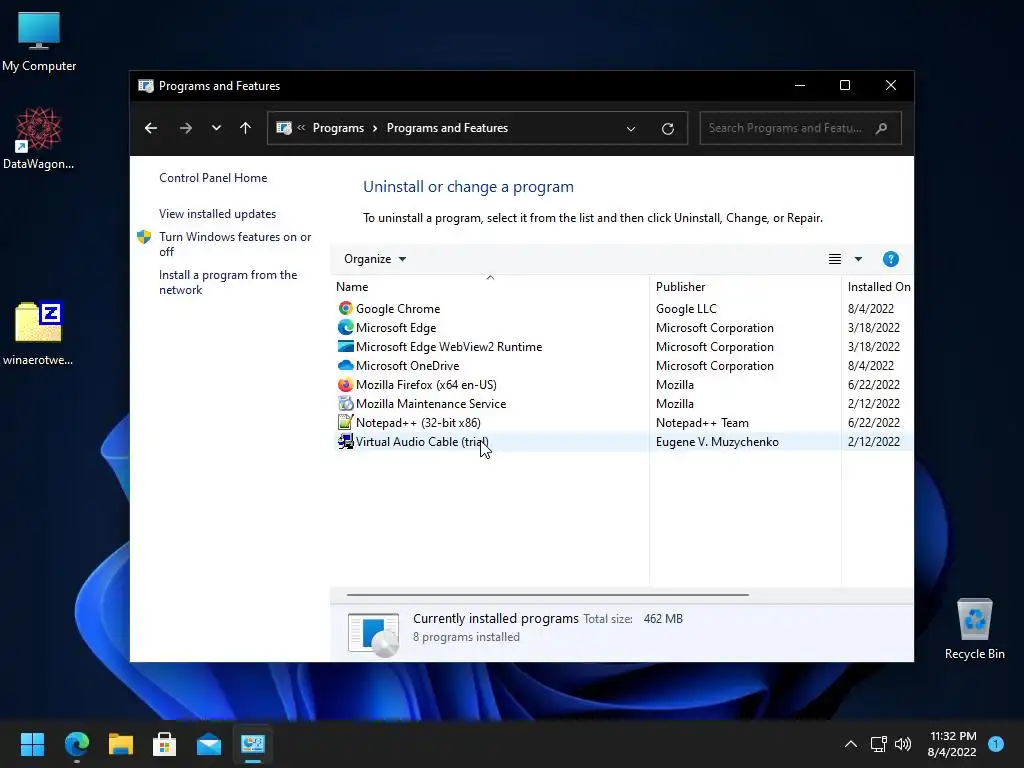Go back with the back arrow
Screen dimensions: 1024x768
151,128
